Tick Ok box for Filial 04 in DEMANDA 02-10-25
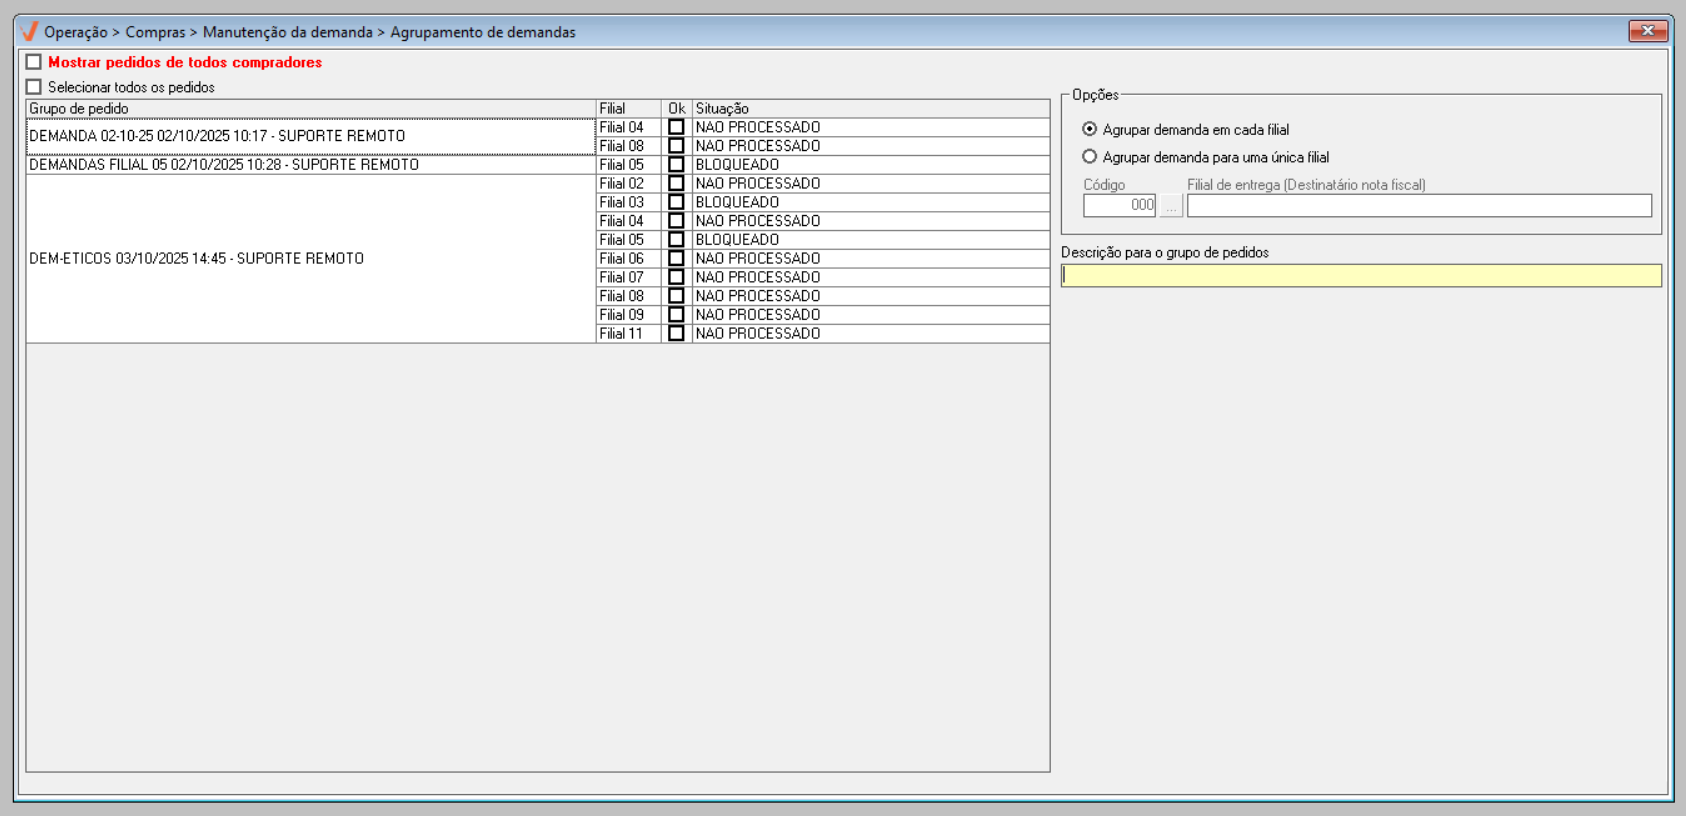Image resolution: width=1686 pixels, height=816 pixels. coord(676,127)
